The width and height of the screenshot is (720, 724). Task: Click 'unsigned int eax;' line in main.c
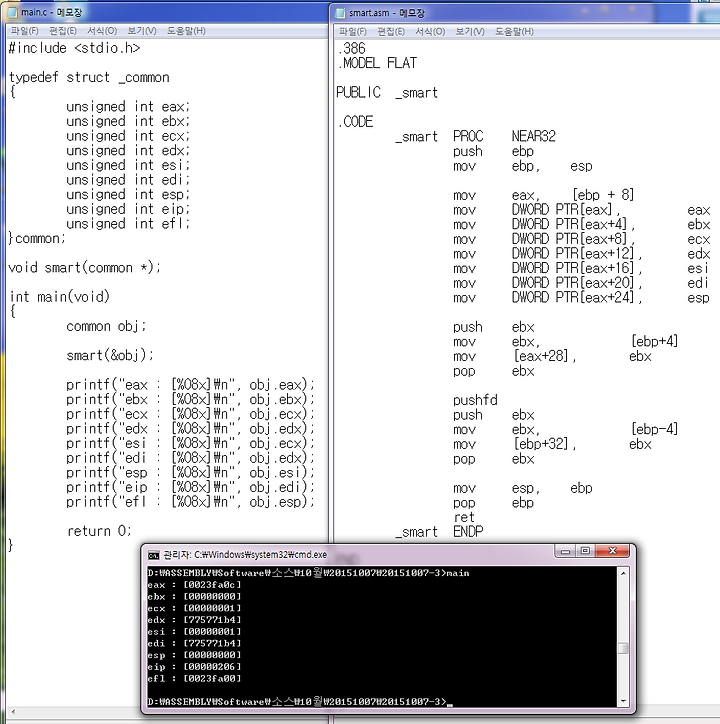(x=128, y=107)
